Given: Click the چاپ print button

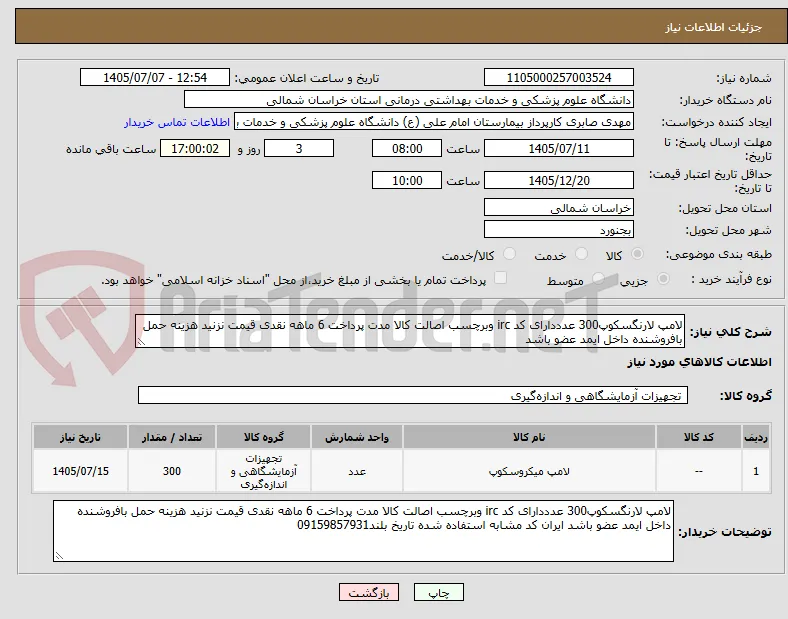Looking at the screenshot, I should [439, 593].
